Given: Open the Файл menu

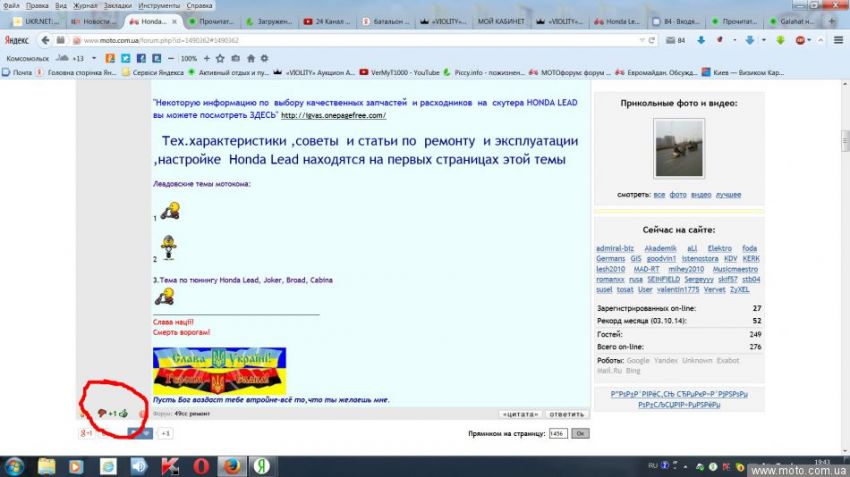Looking at the screenshot, I should (x=11, y=5).
